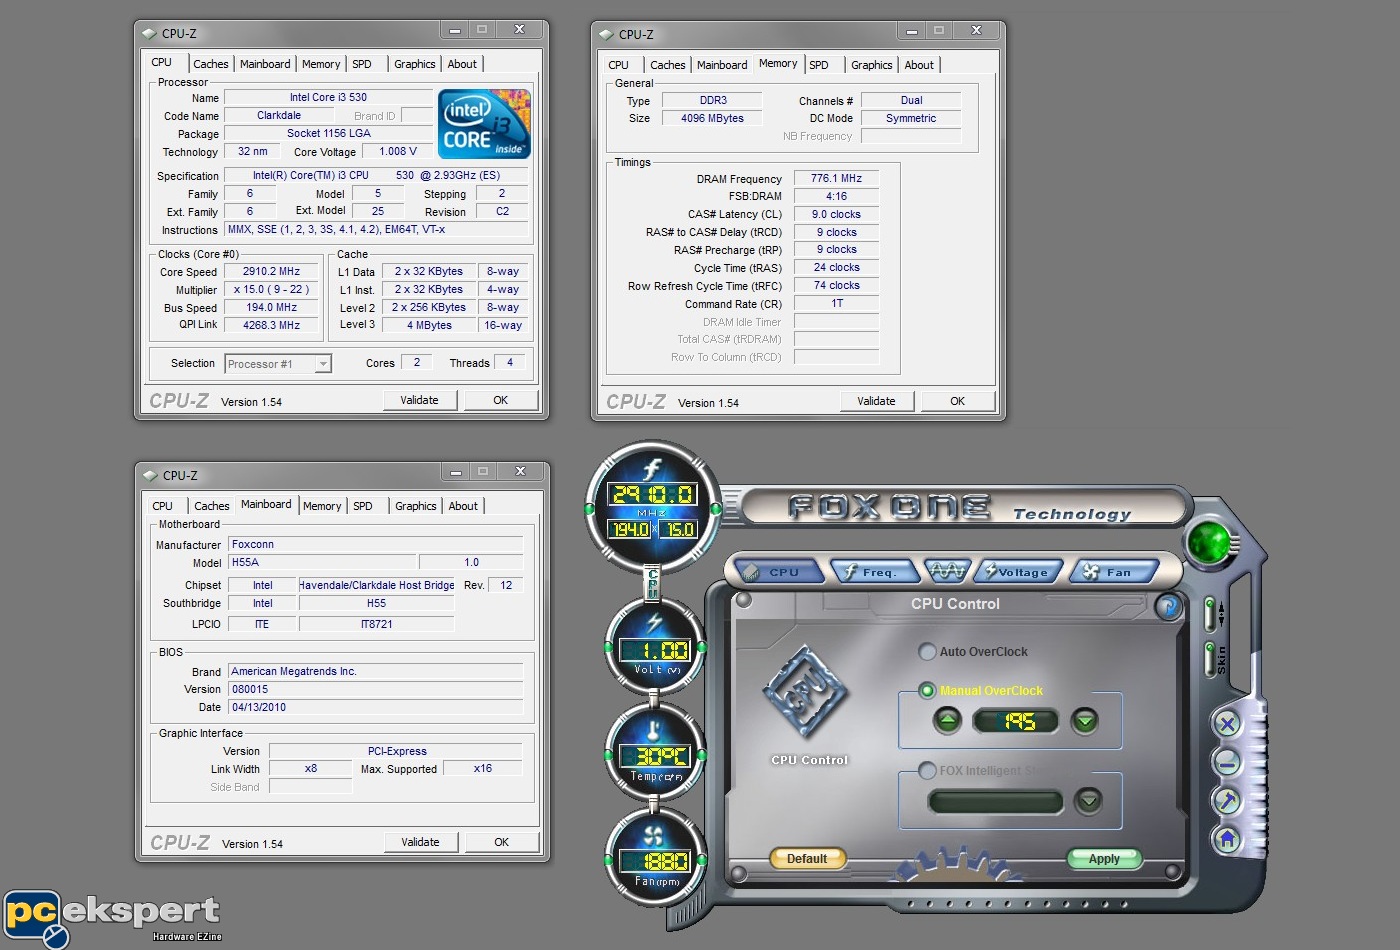1400x950 pixels.
Task: Click the Fox One close X round button
Action: (x=1228, y=724)
